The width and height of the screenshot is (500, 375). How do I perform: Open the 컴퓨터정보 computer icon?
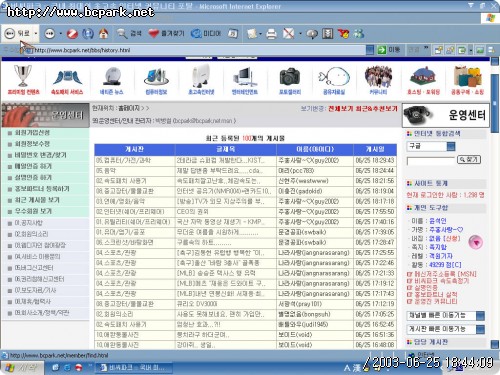[x=156, y=81]
